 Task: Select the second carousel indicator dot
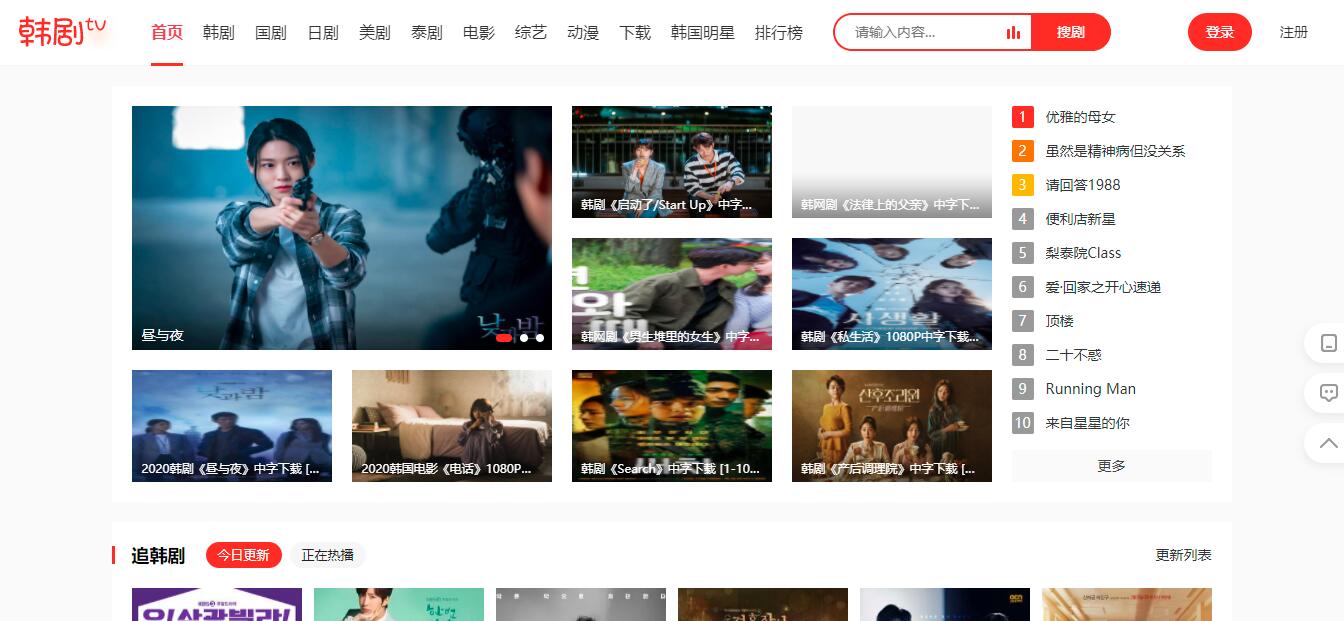(x=524, y=338)
